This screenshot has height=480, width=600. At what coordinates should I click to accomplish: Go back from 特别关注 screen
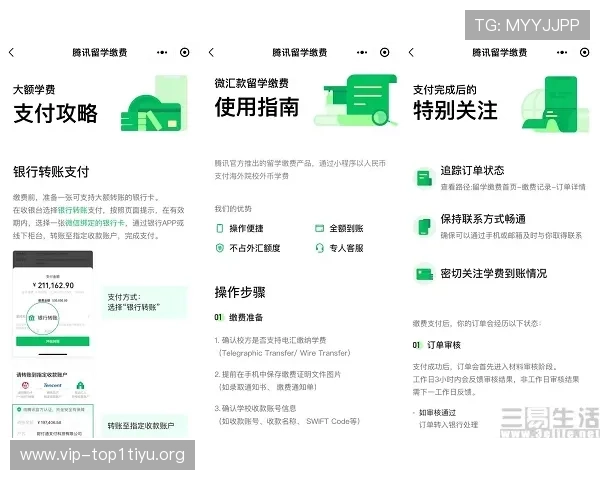pyautogui.click(x=411, y=52)
